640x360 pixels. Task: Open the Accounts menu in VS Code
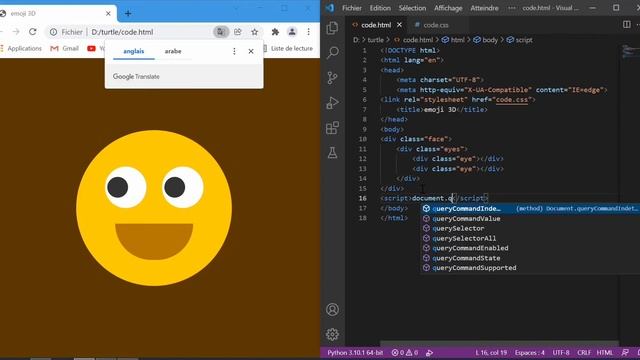tap(332, 309)
